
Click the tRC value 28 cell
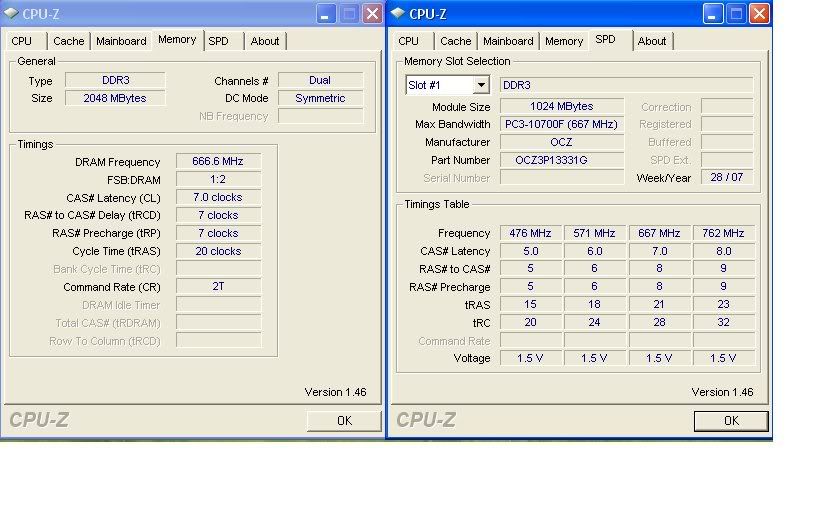[x=659, y=322]
